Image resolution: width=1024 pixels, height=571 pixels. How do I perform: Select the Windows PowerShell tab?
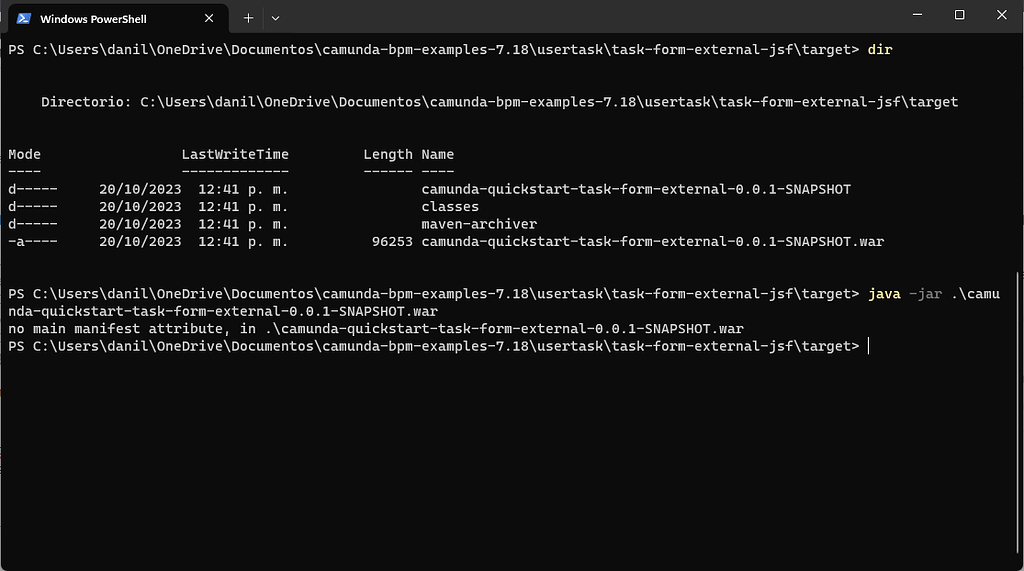116,18
